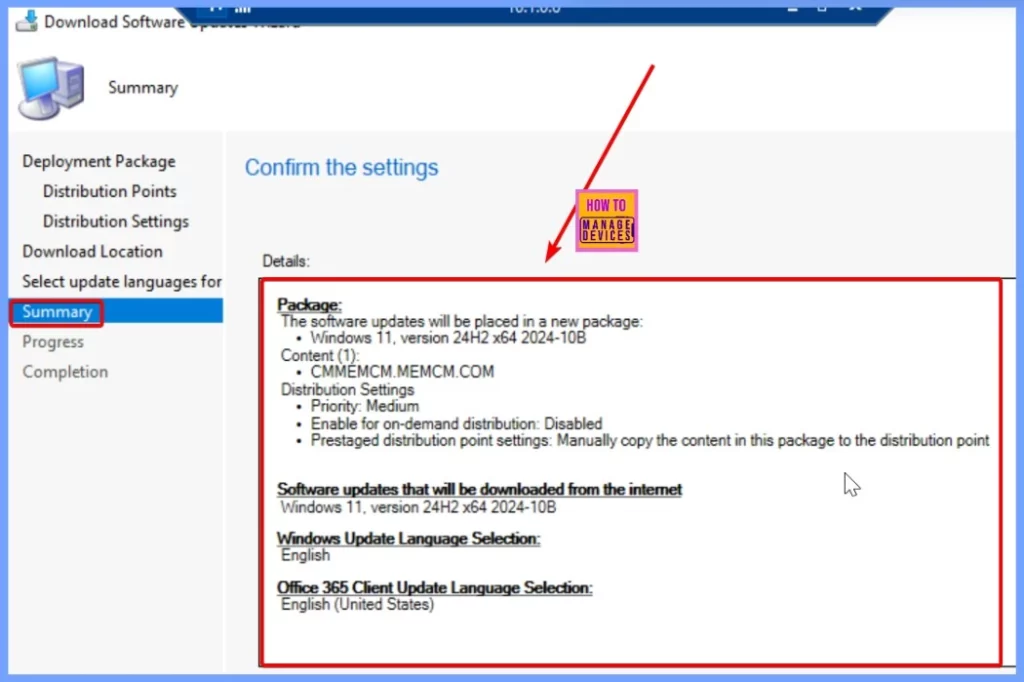Click 'English' under Windows Update Language
Viewport: 1024px width, 682px height.
[x=305, y=555]
